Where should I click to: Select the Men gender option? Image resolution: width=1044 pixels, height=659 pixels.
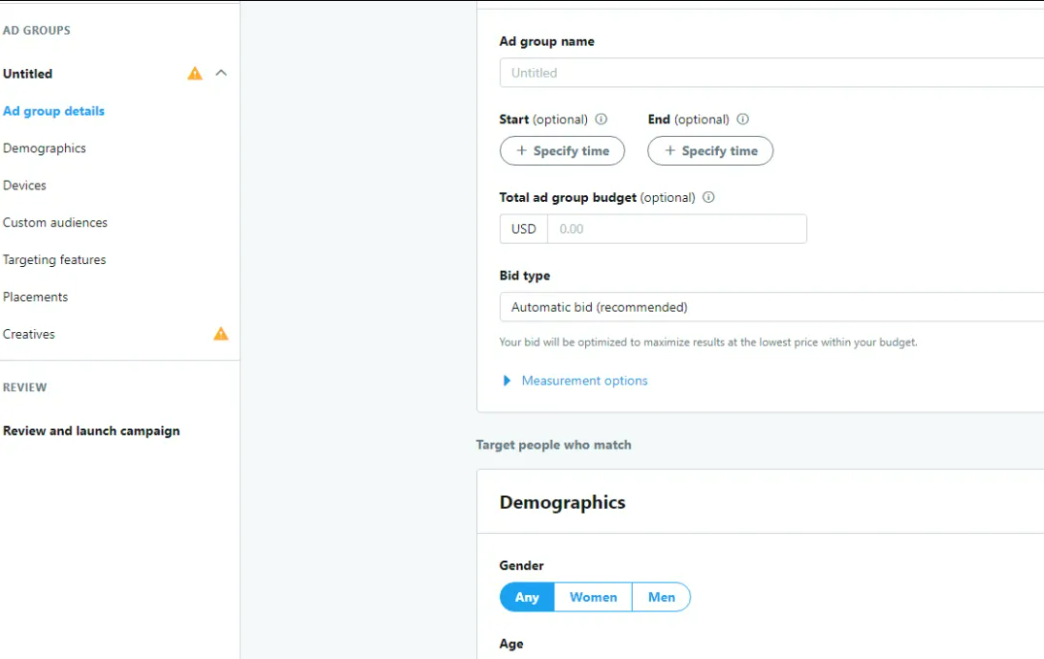[662, 597]
